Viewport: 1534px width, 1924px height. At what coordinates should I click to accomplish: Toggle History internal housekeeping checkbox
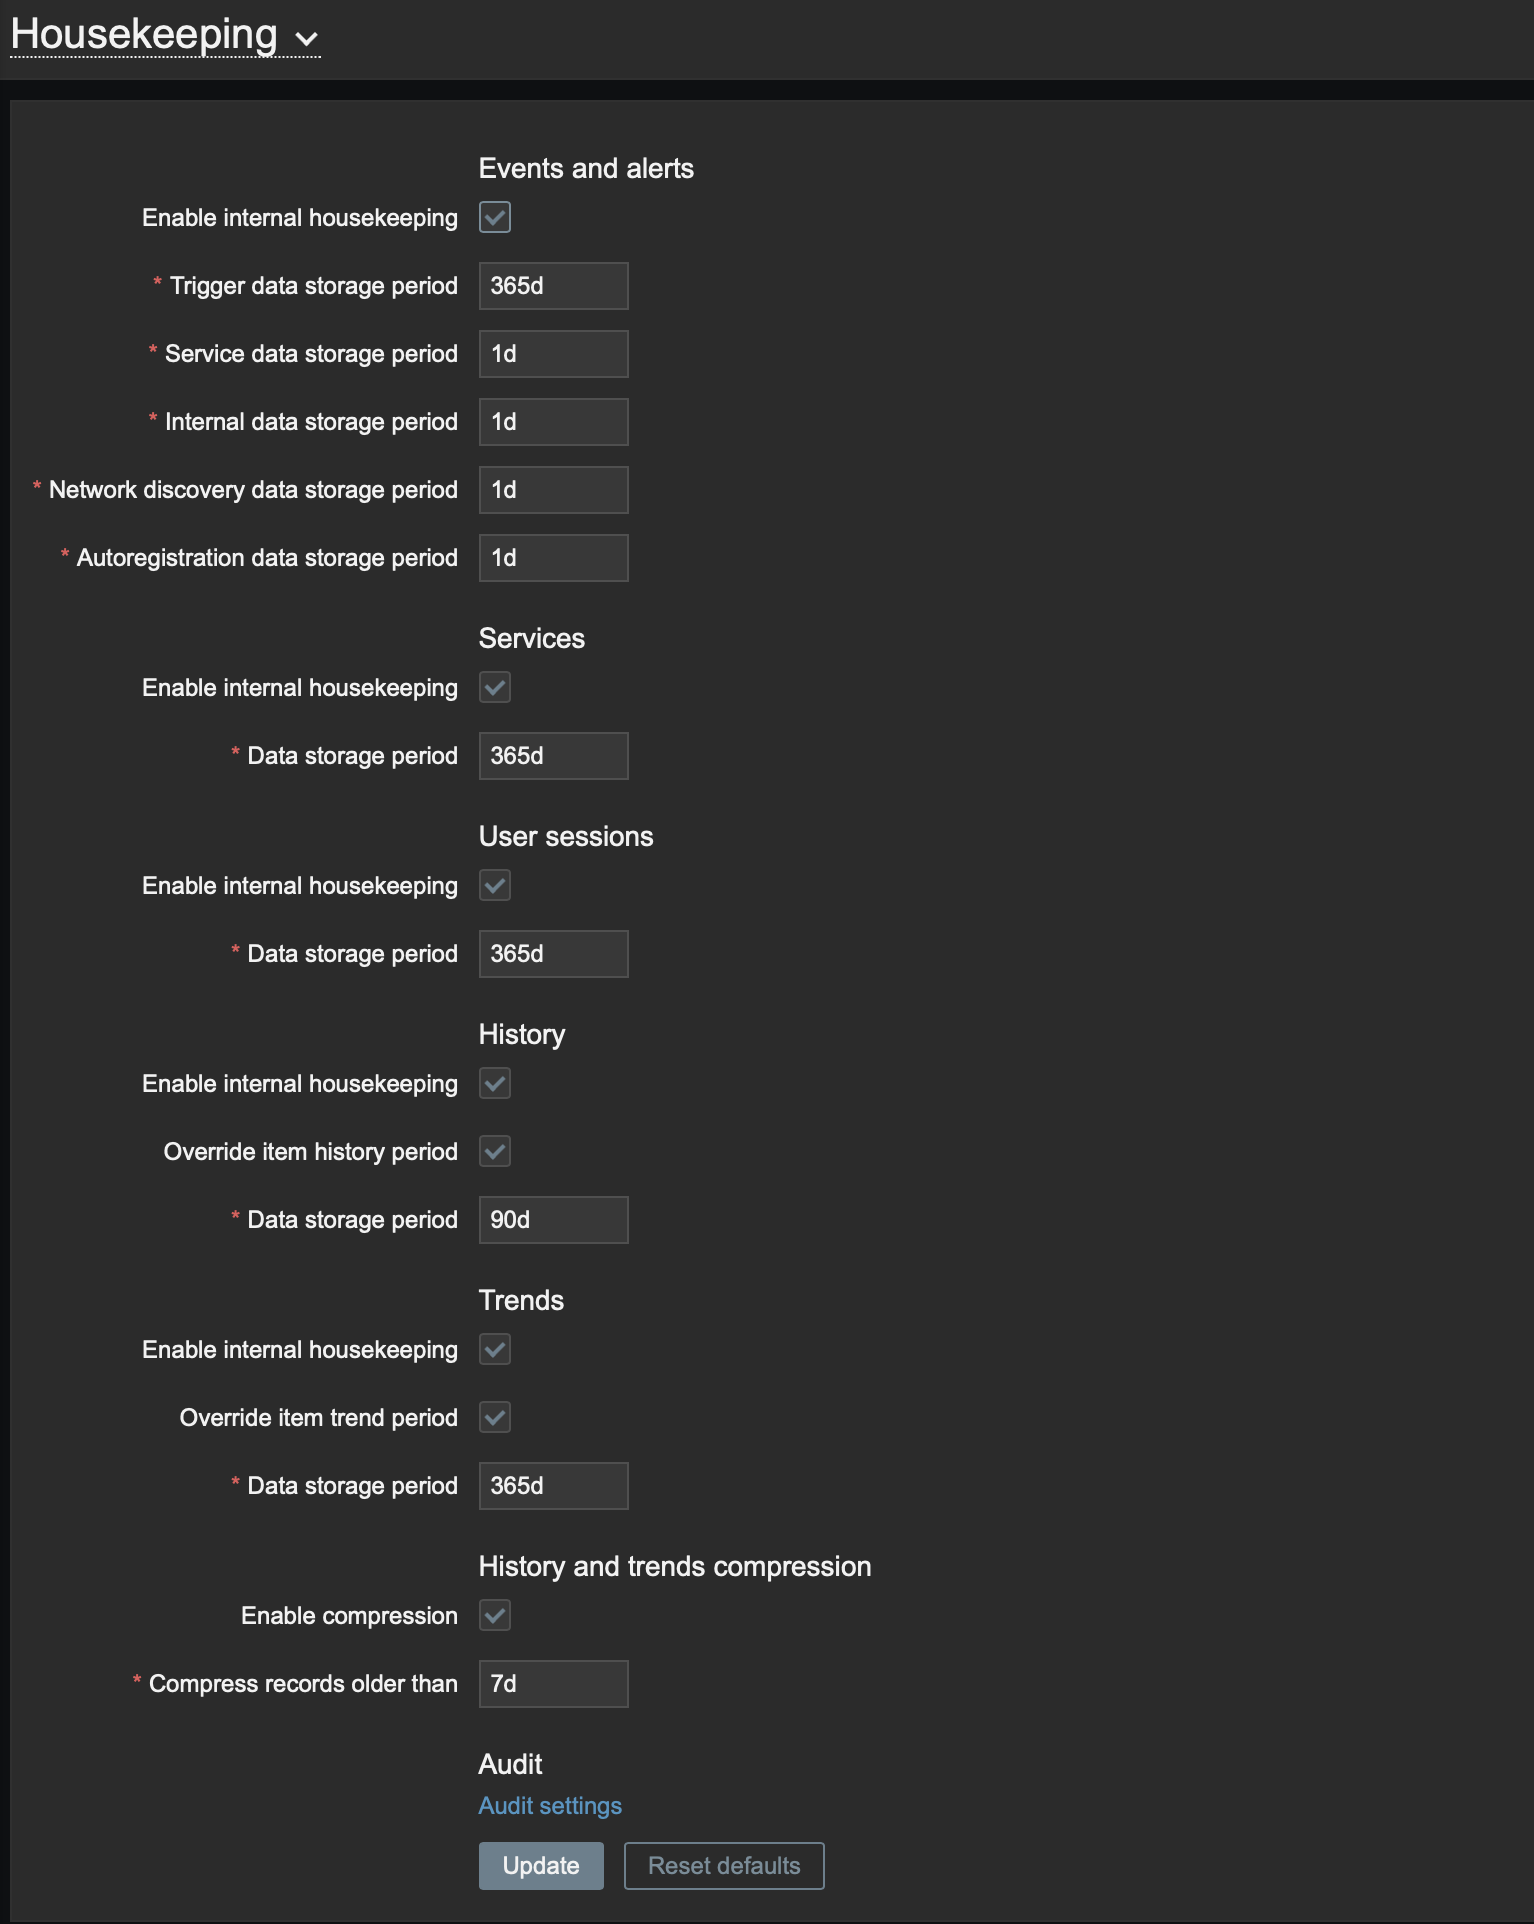[495, 1083]
